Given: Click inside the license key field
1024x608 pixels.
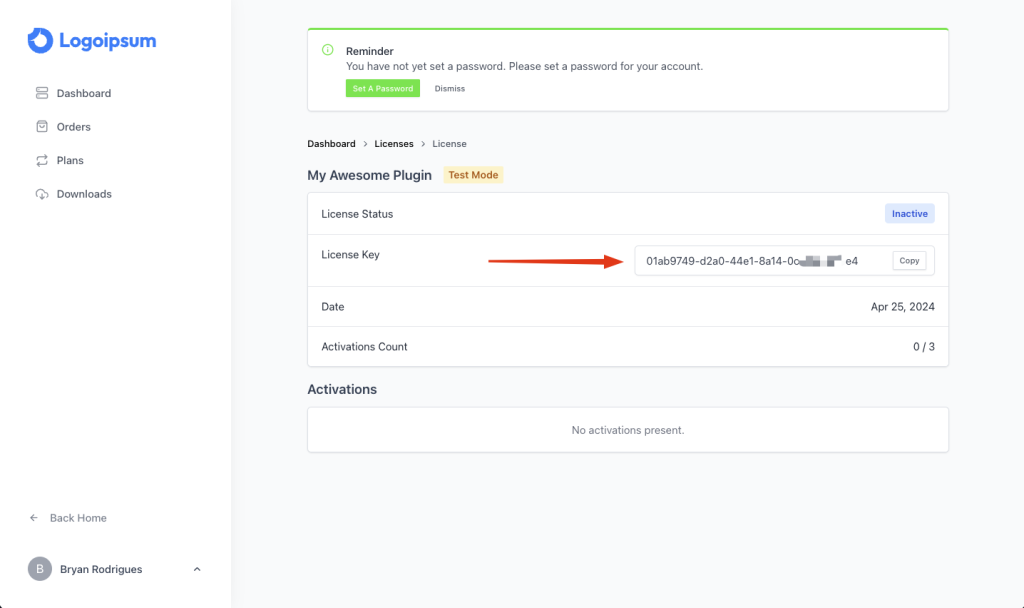Looking at the screenshot, I should [750, 261].
